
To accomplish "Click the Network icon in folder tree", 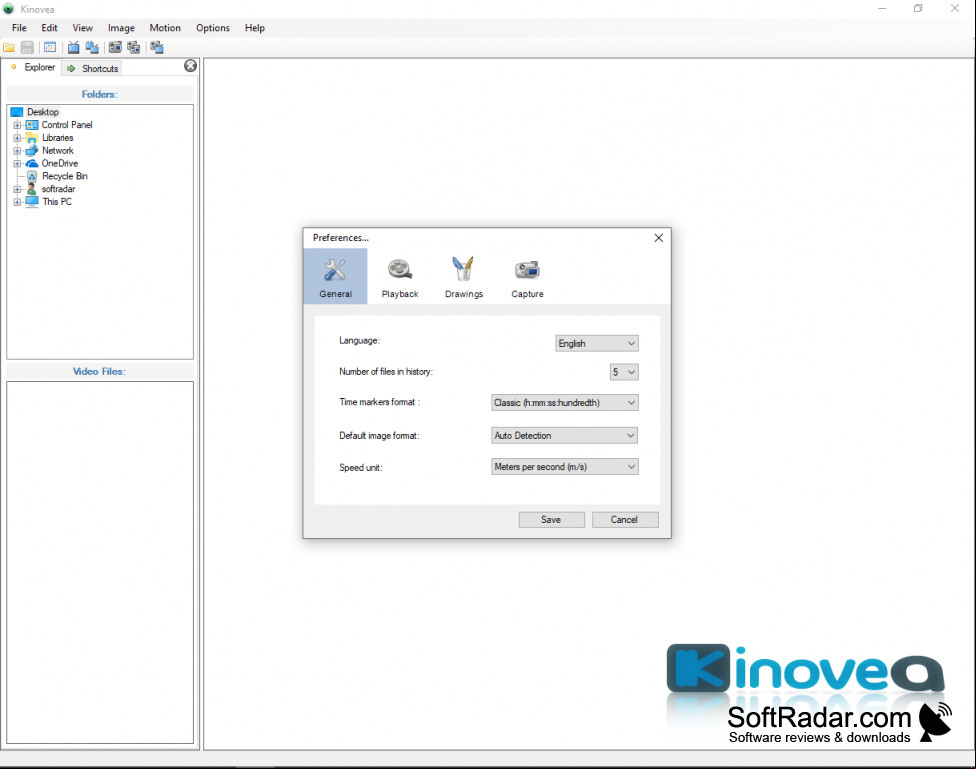I will (x=32, y=151).
